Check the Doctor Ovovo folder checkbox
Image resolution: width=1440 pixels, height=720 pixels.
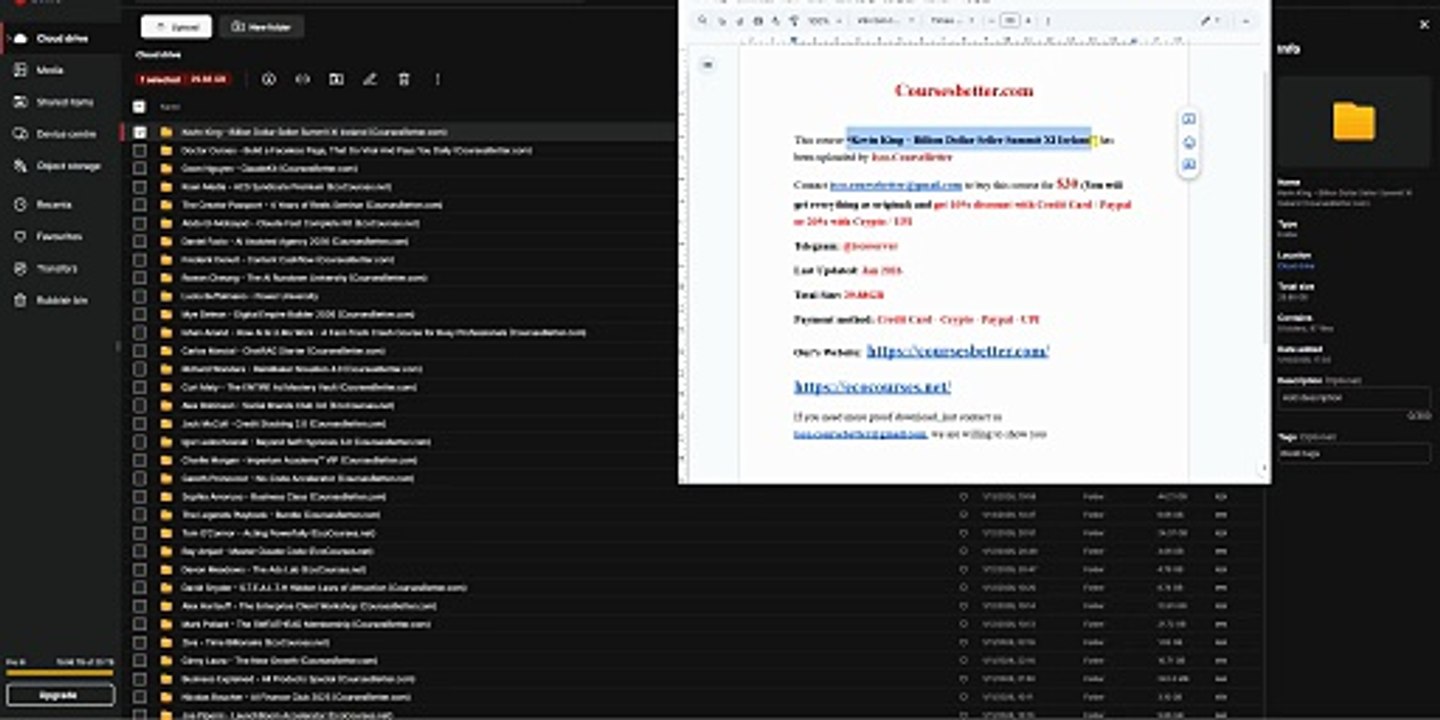[x=139, y=151]
